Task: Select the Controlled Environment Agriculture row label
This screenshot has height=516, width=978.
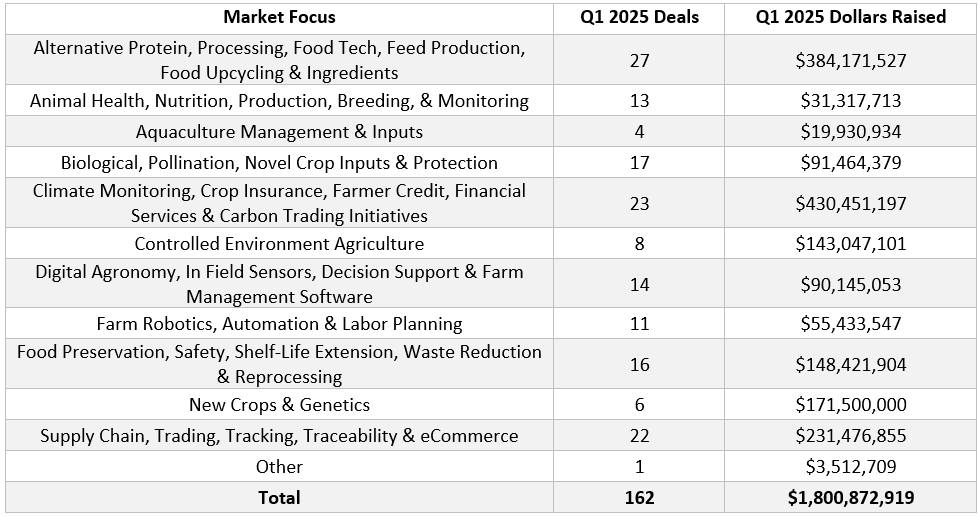Action: (x=279, y=243)
